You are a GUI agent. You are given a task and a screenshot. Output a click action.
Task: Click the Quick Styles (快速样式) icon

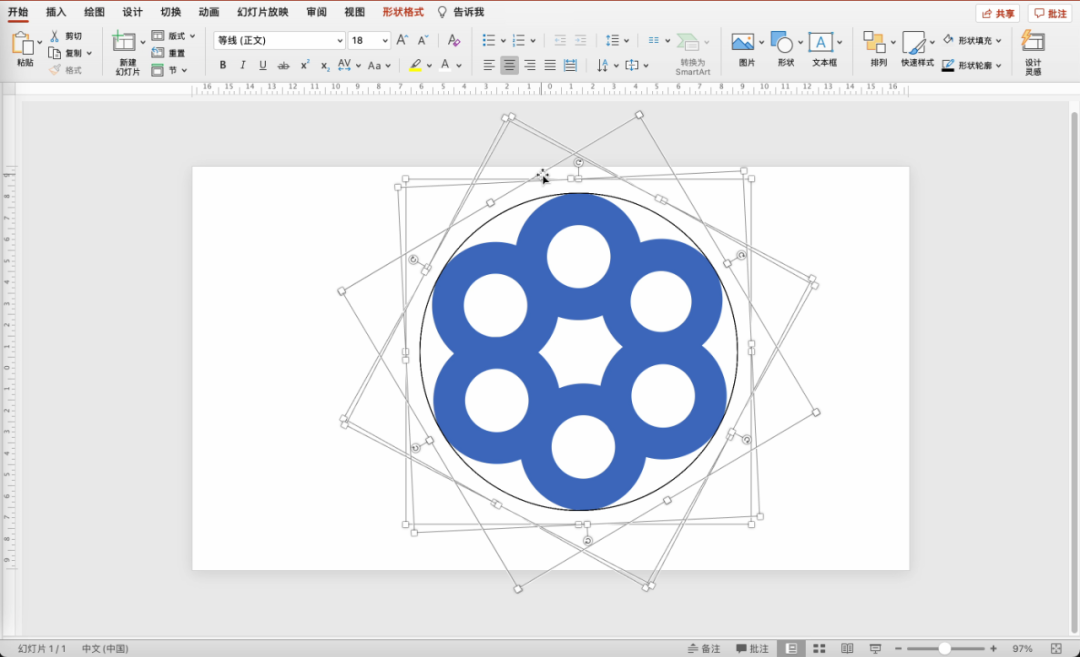click(x=914, y=43)
